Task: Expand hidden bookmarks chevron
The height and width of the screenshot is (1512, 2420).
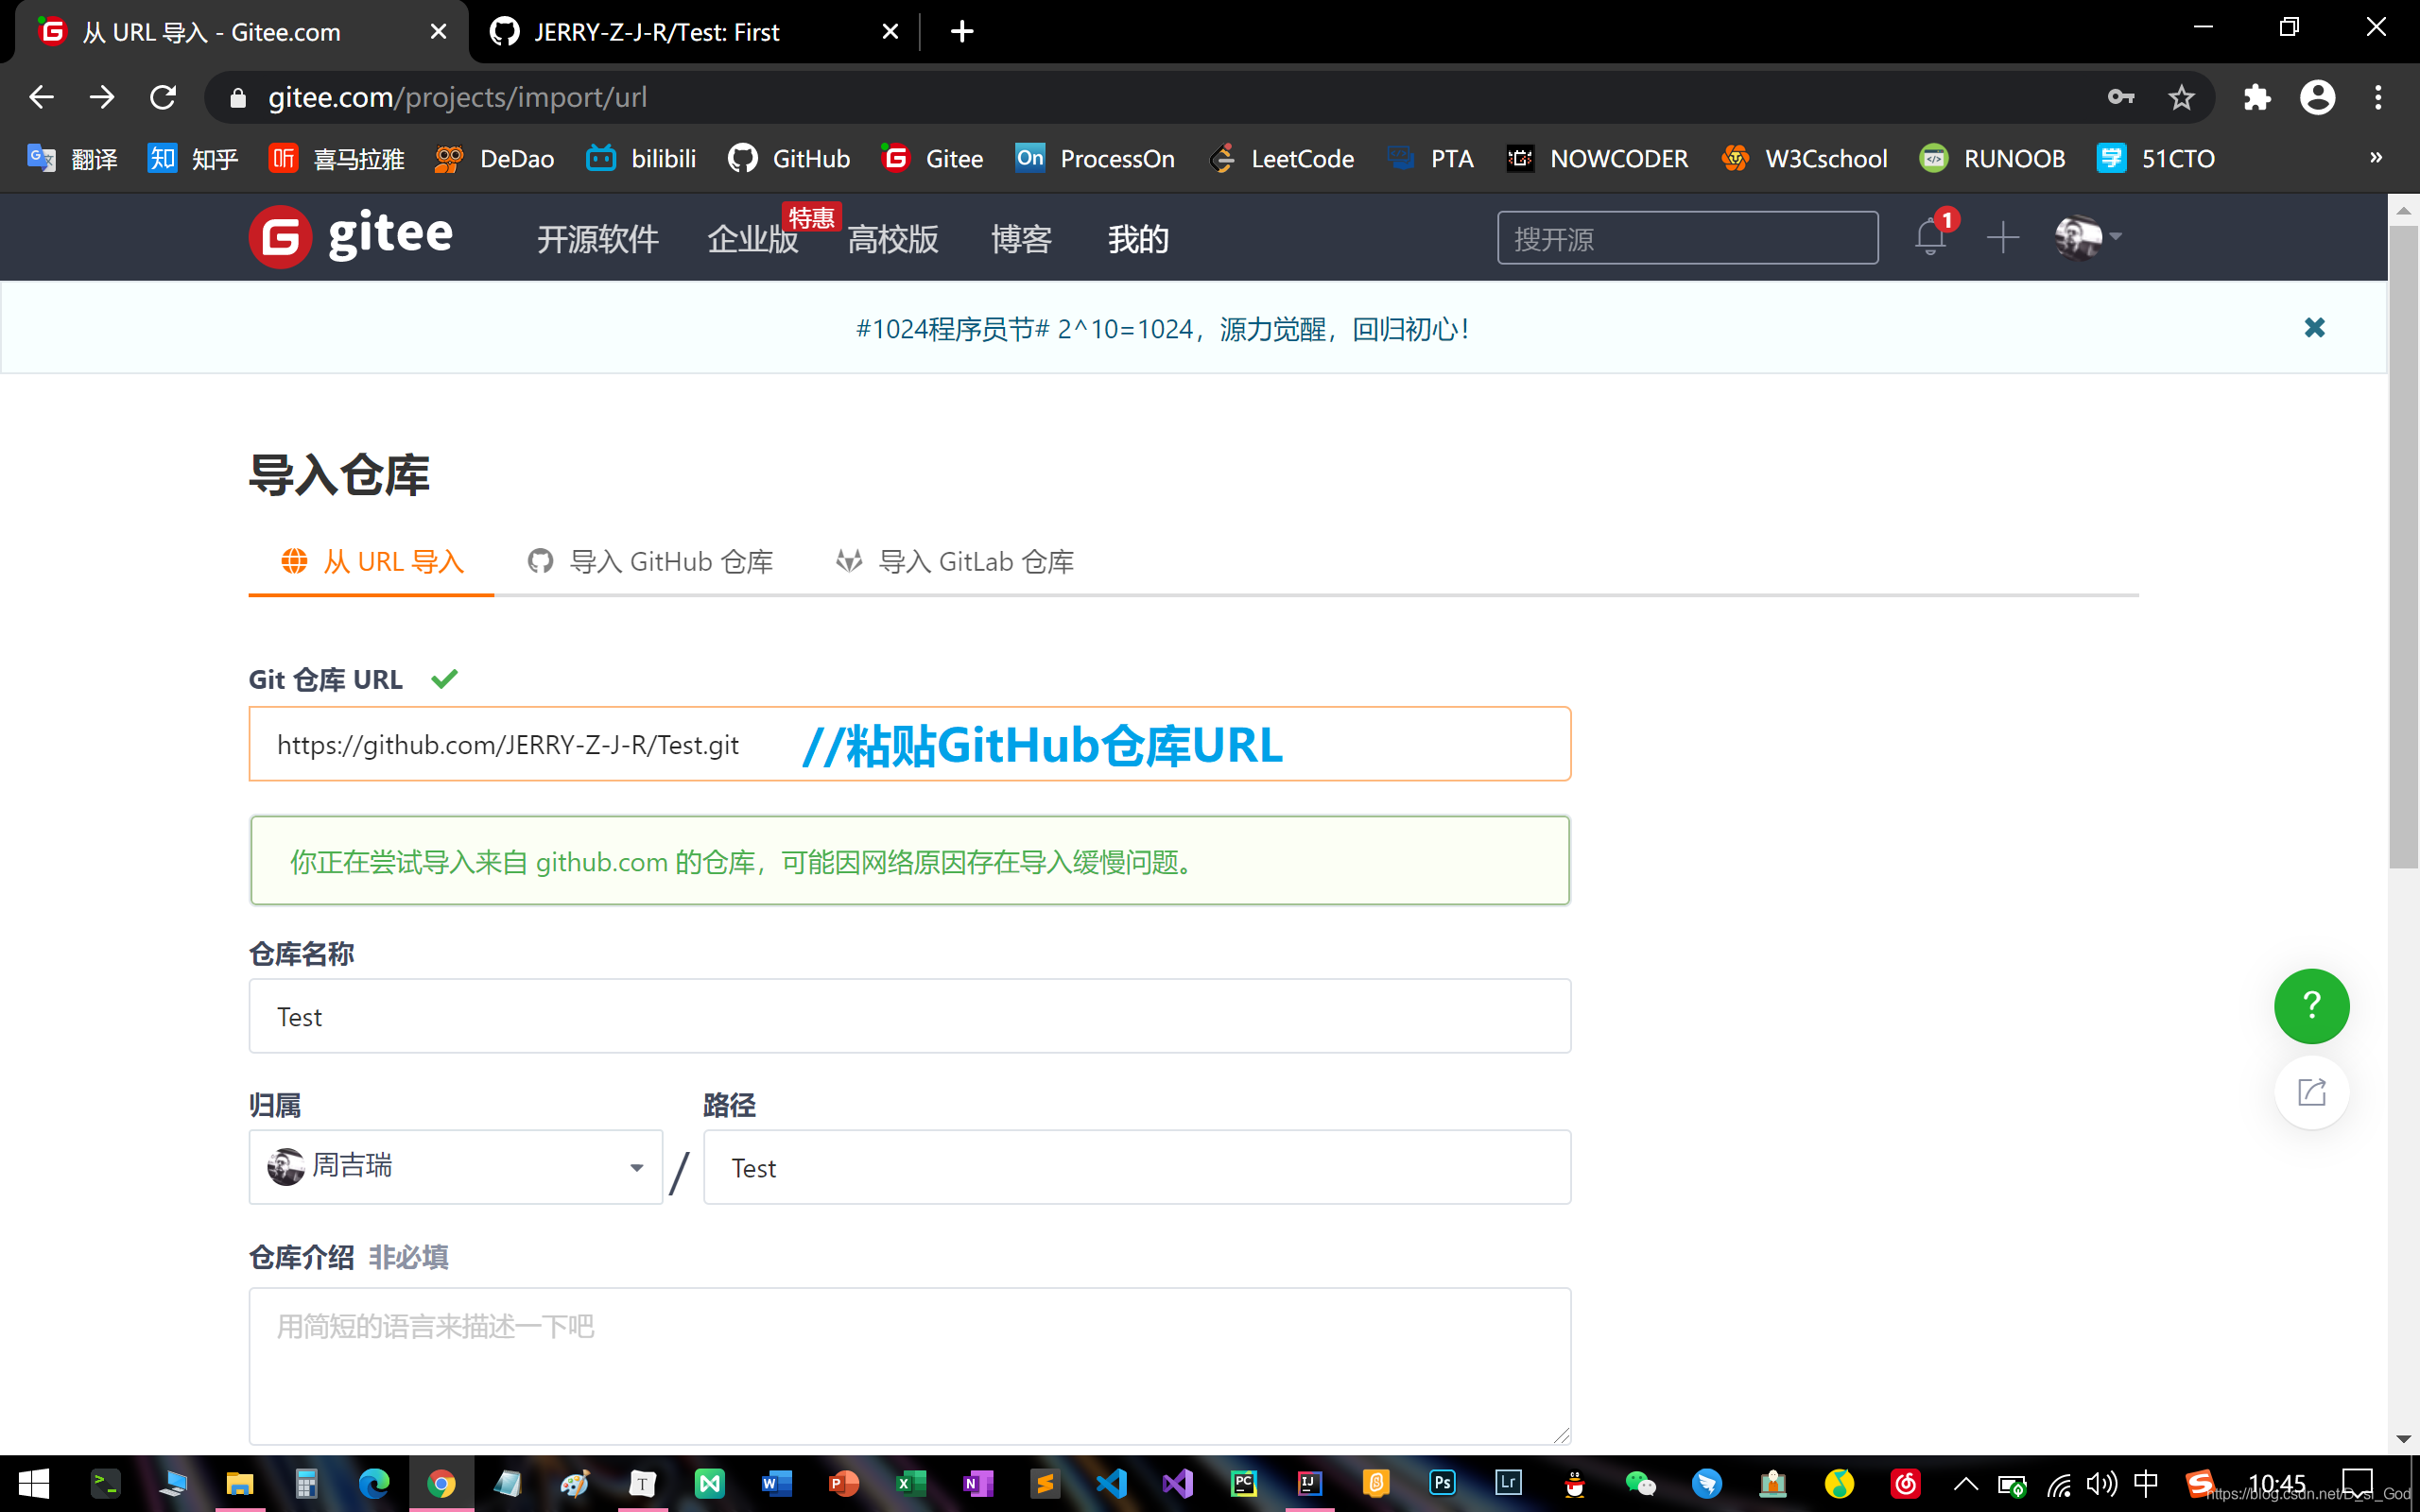Action: click(x=2376, y=158)
